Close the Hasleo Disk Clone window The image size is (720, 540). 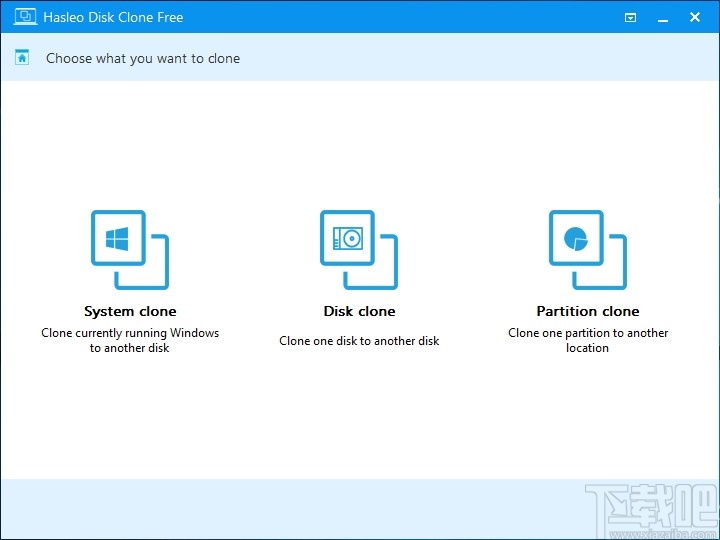pyautogui.click(x=695, y=17)
